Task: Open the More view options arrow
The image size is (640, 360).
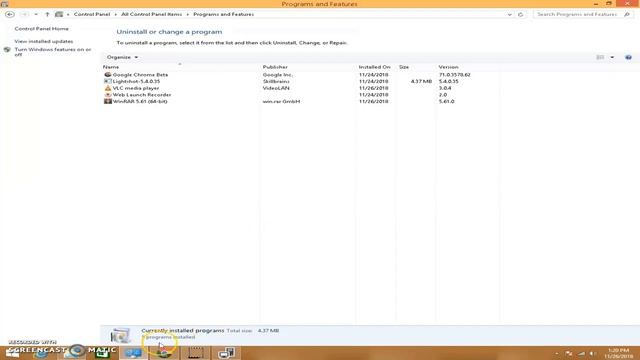Action: [x=612, y=57]
